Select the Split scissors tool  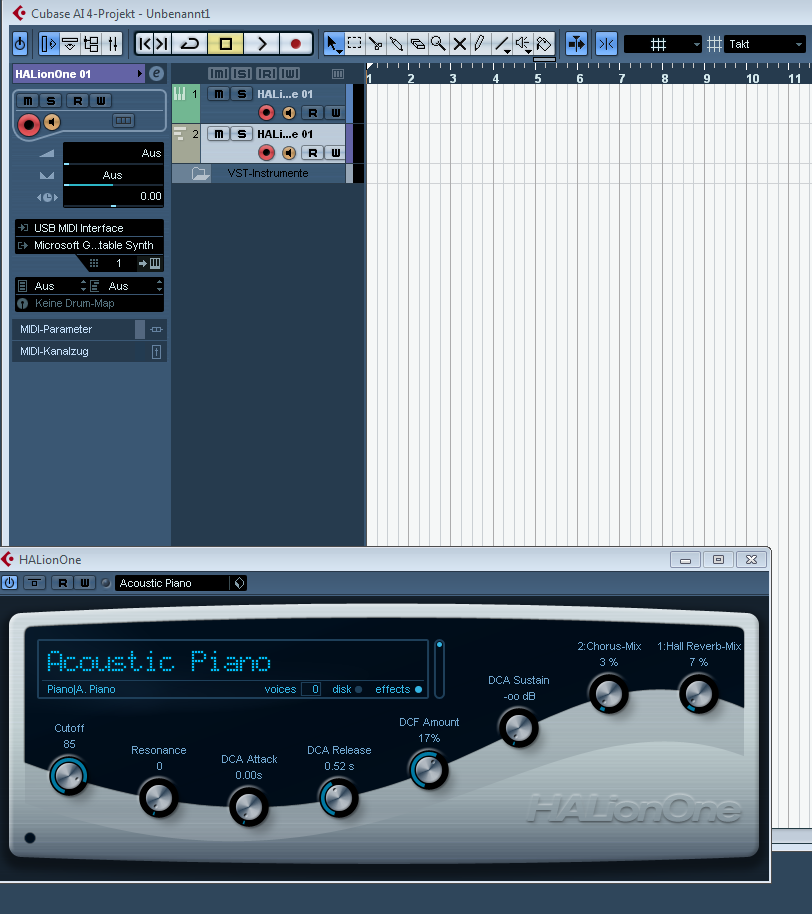click(x=376, y=44)
